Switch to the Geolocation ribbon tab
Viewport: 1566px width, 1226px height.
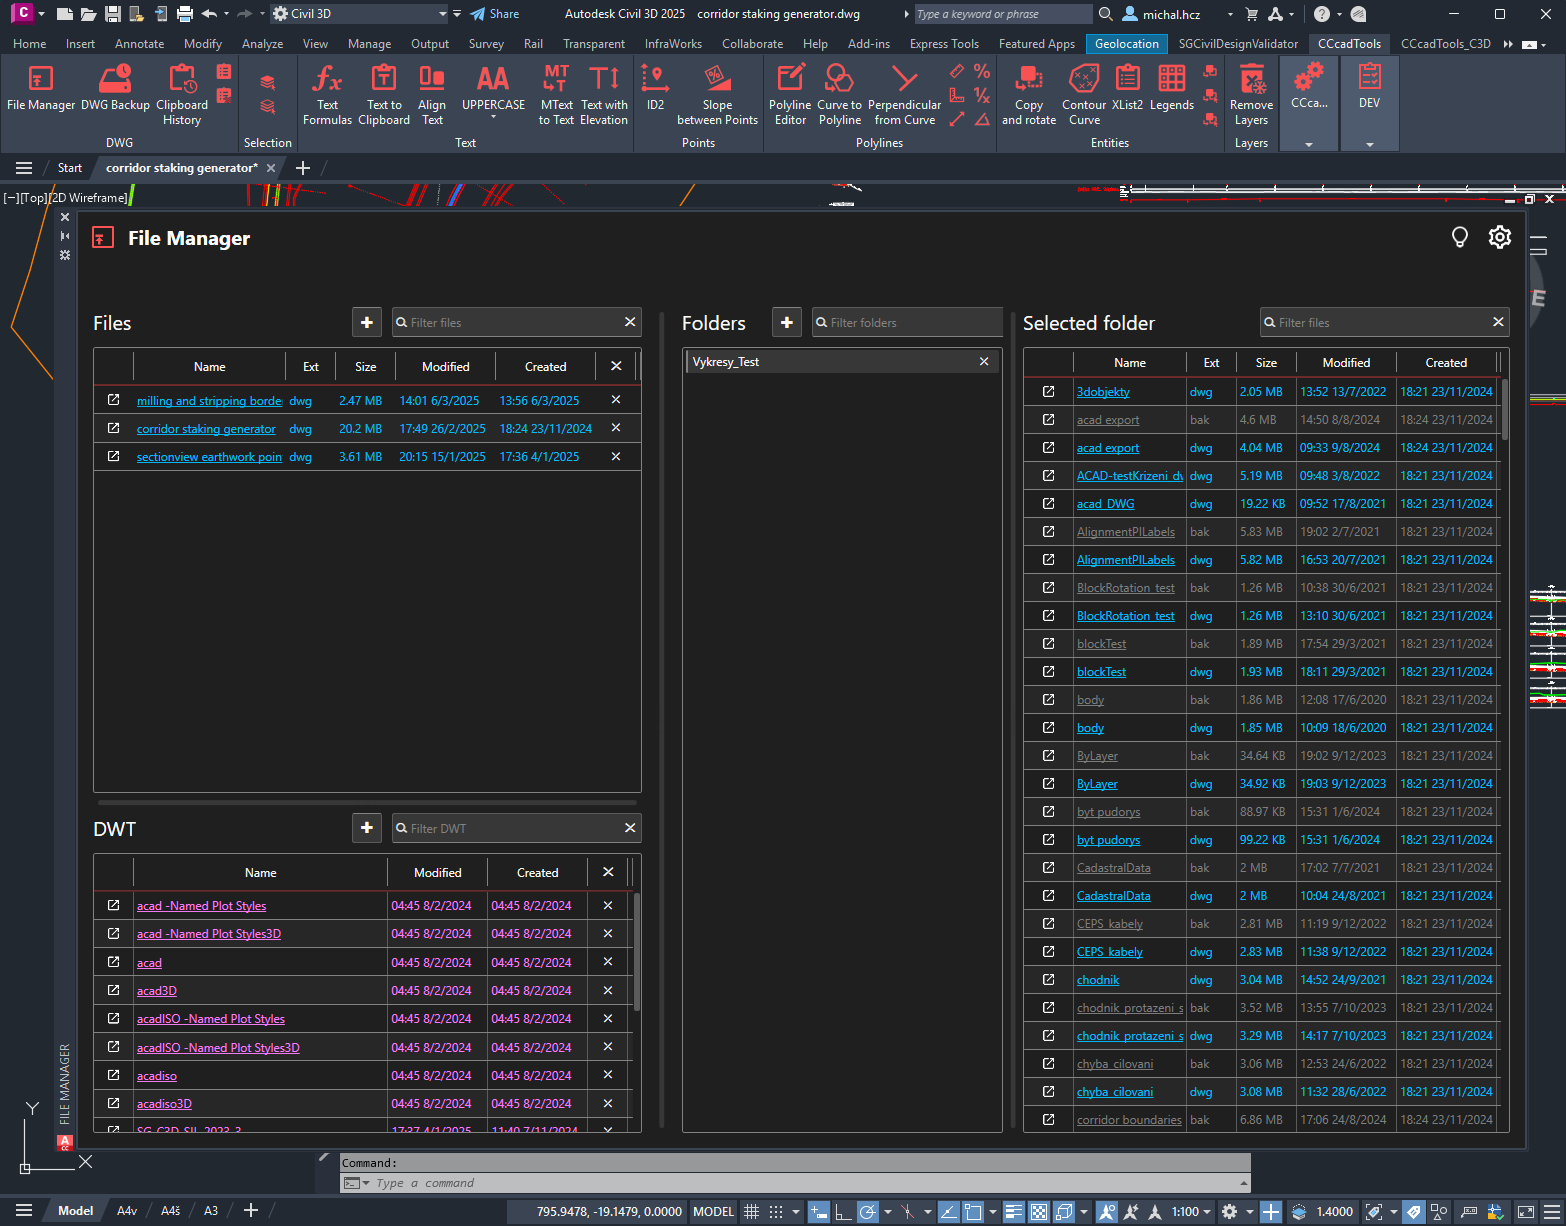coord(1126,44)
